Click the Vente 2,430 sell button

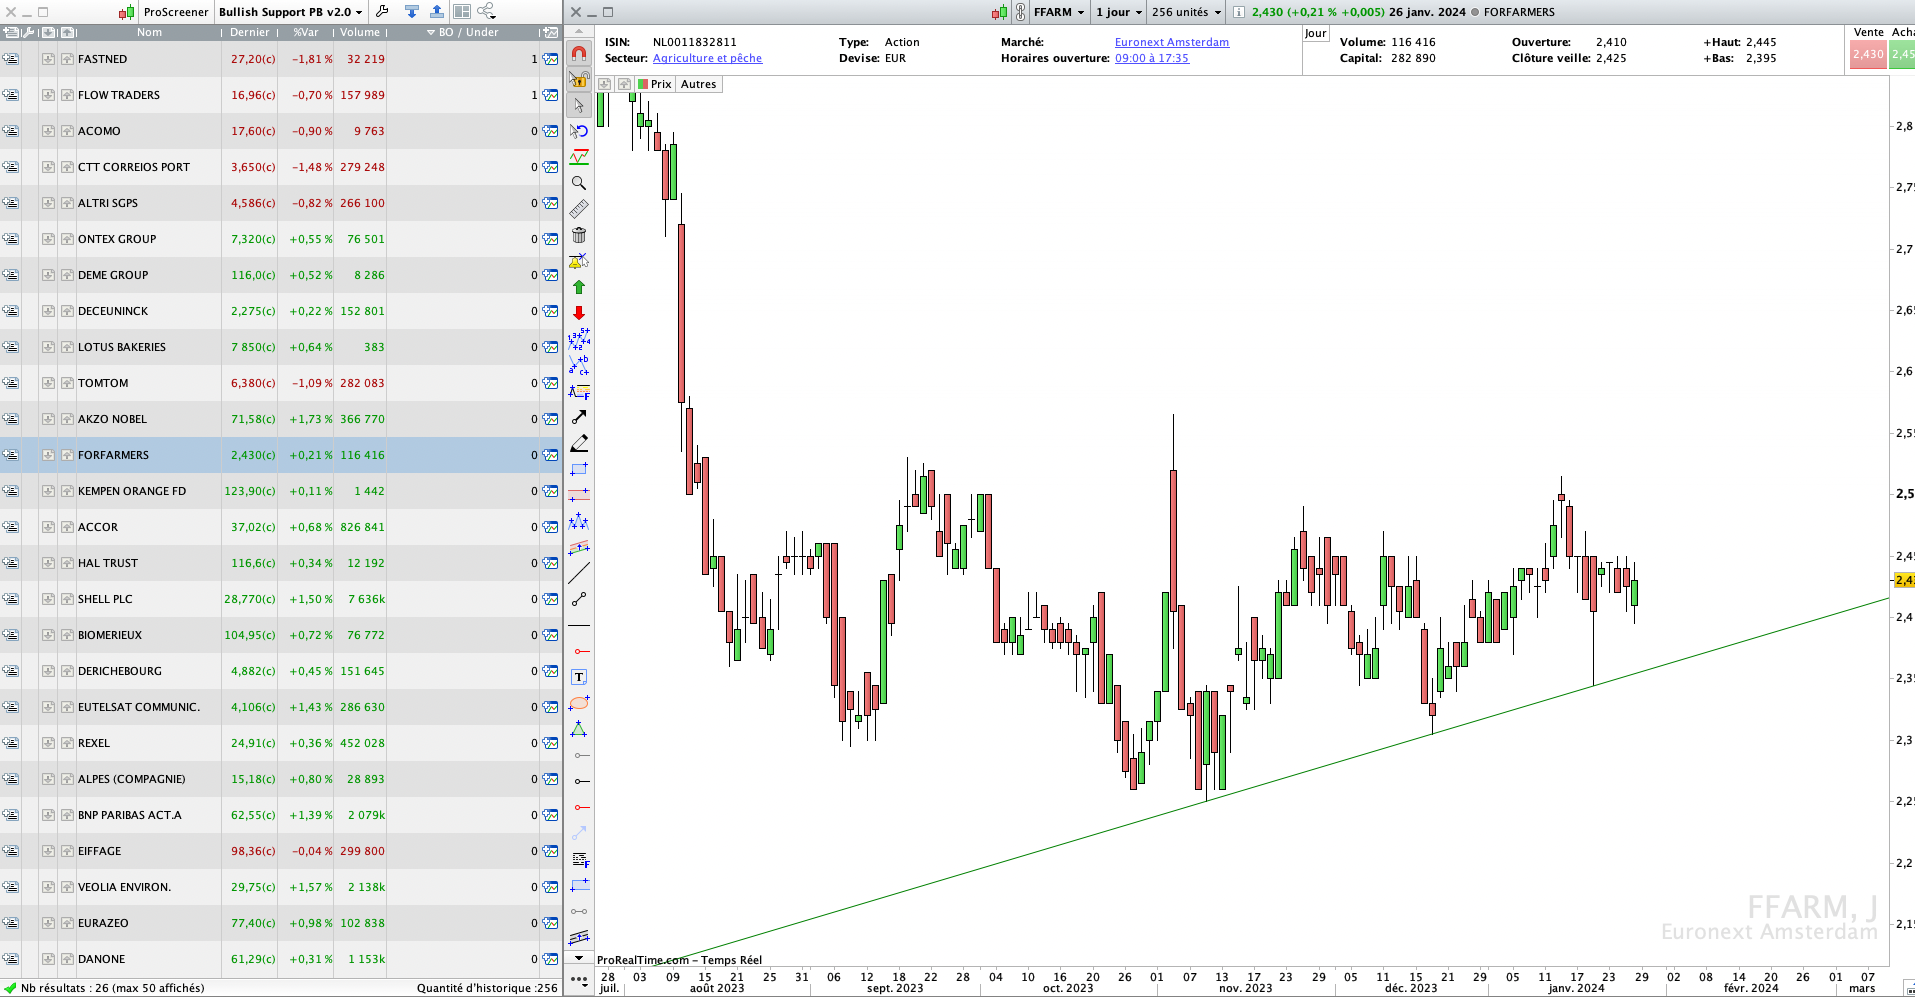point(1868,54)
